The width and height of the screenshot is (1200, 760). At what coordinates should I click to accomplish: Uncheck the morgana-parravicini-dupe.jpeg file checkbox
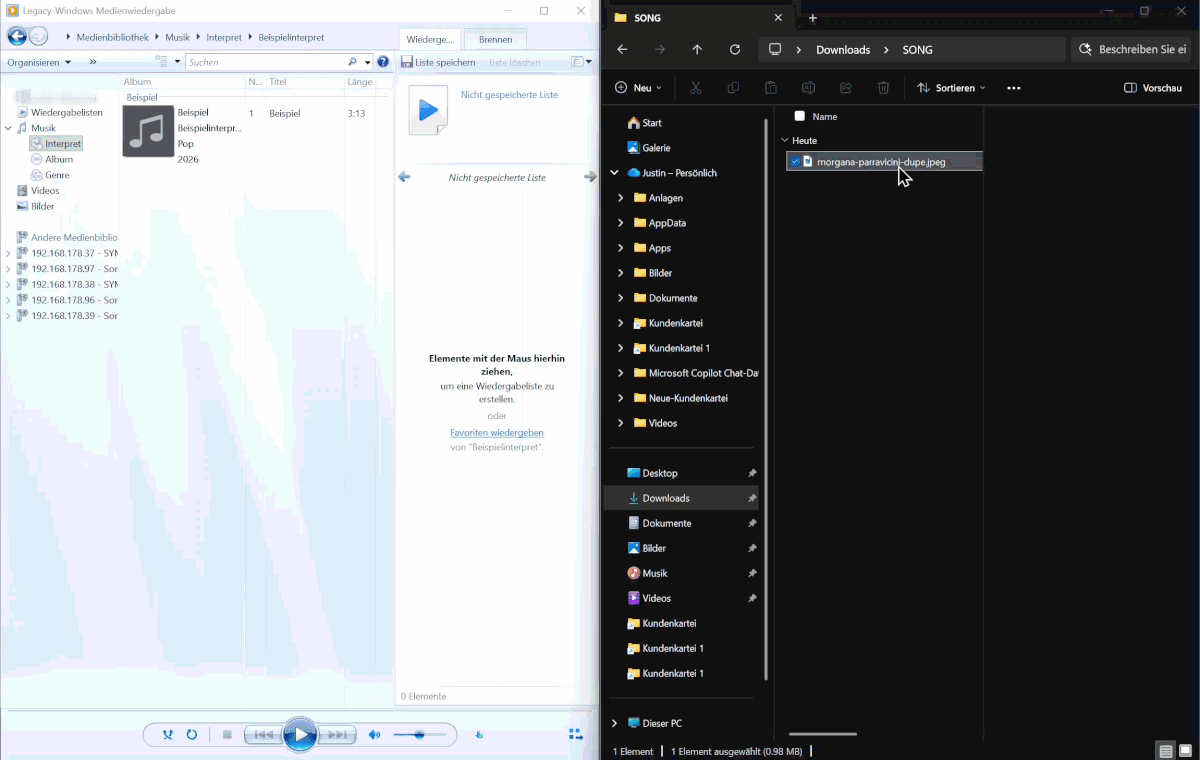coord(795,162)
